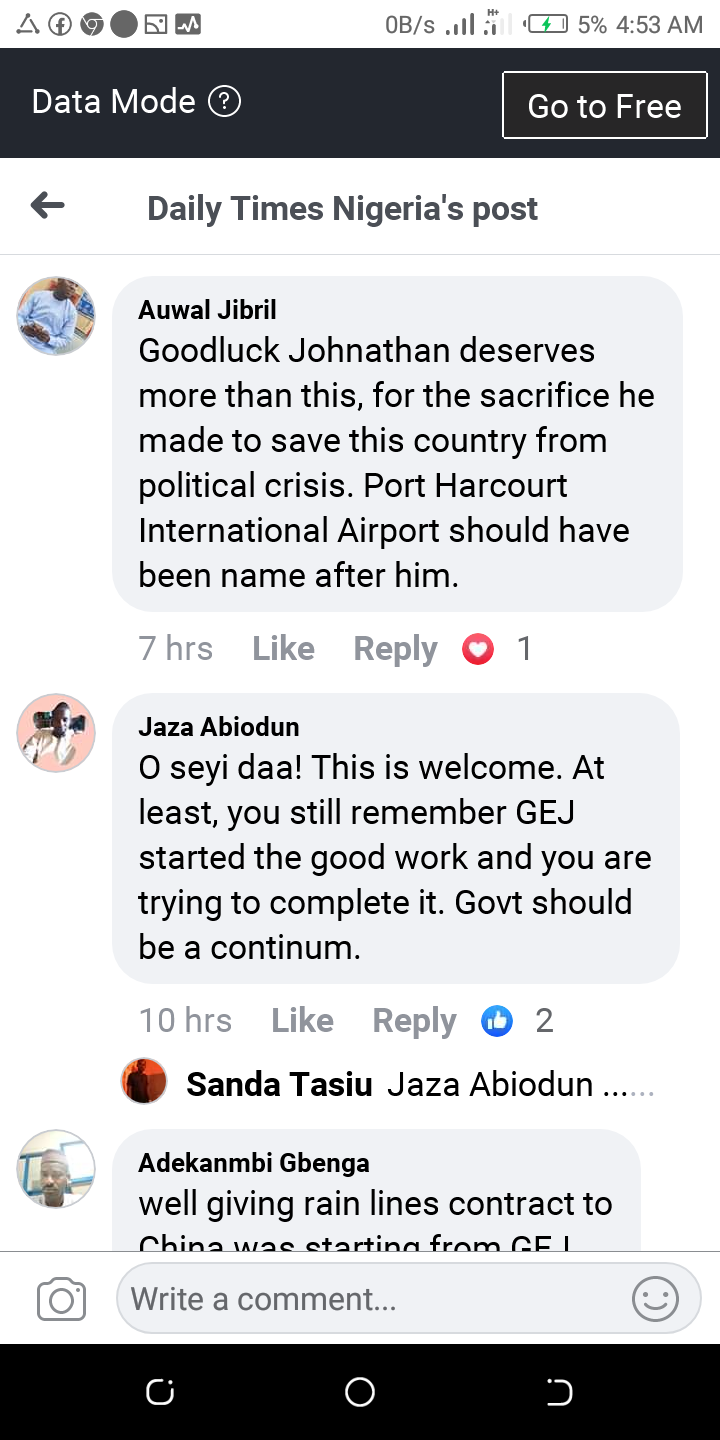Screen dimensions: 720x1440
Task: Like Auwal Jibril's comment
Action: tap(283, 649)
